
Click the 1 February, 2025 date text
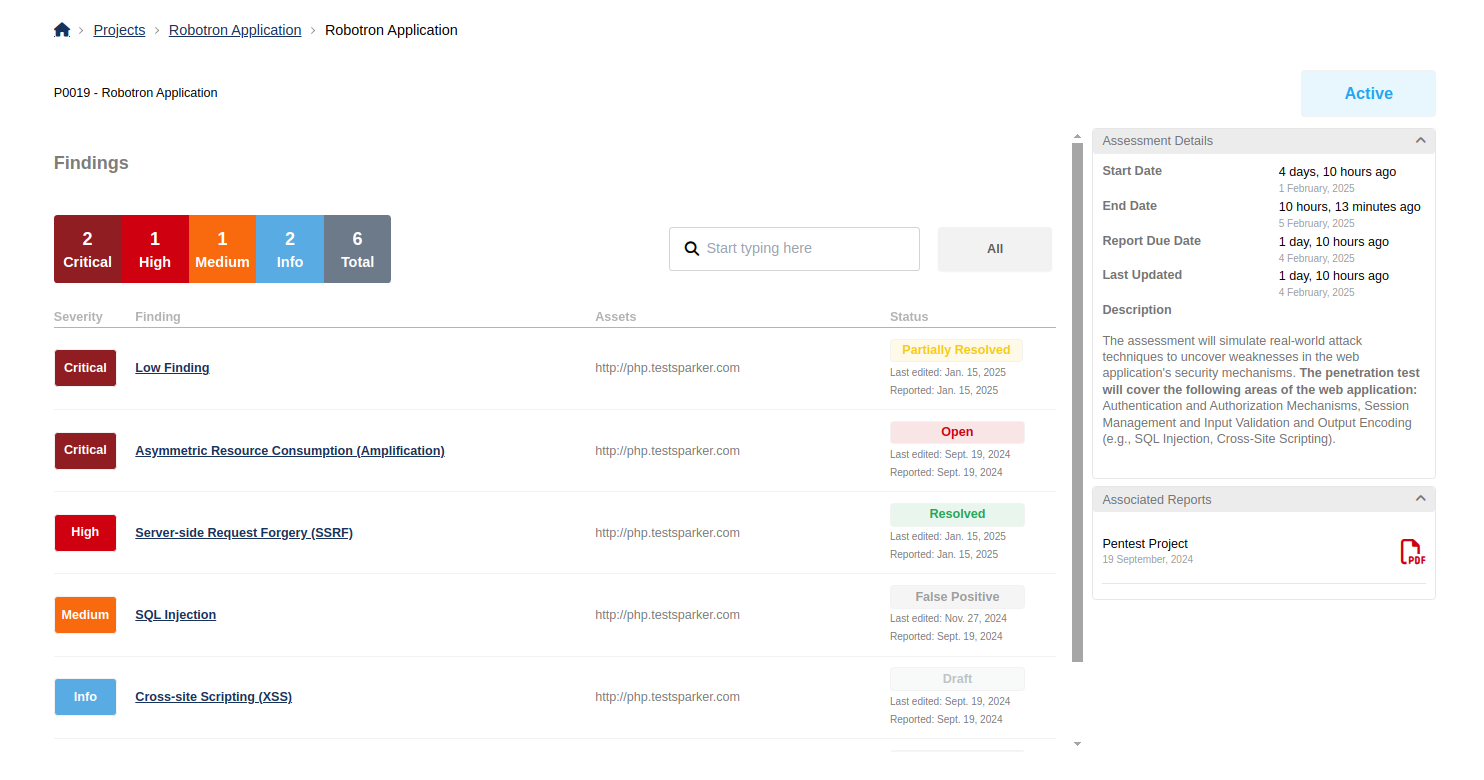click(x=1317, y=188)
